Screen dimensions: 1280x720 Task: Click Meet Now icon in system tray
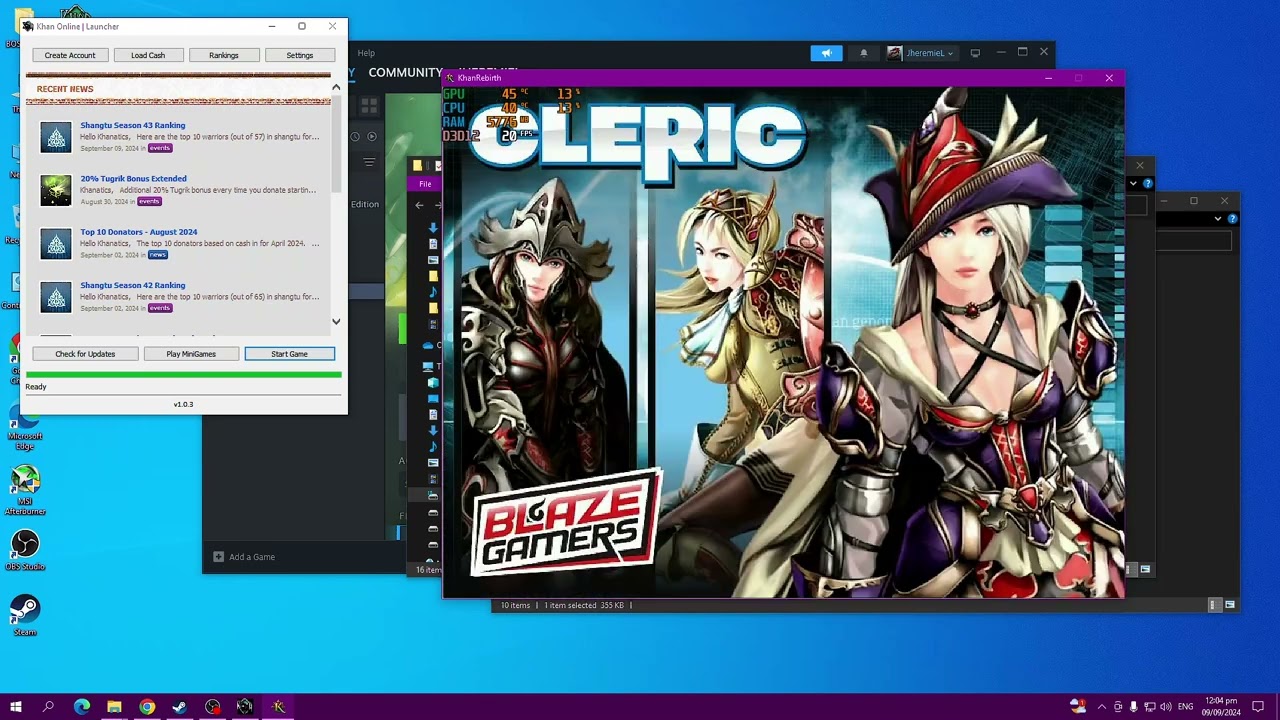[1118, 707]
